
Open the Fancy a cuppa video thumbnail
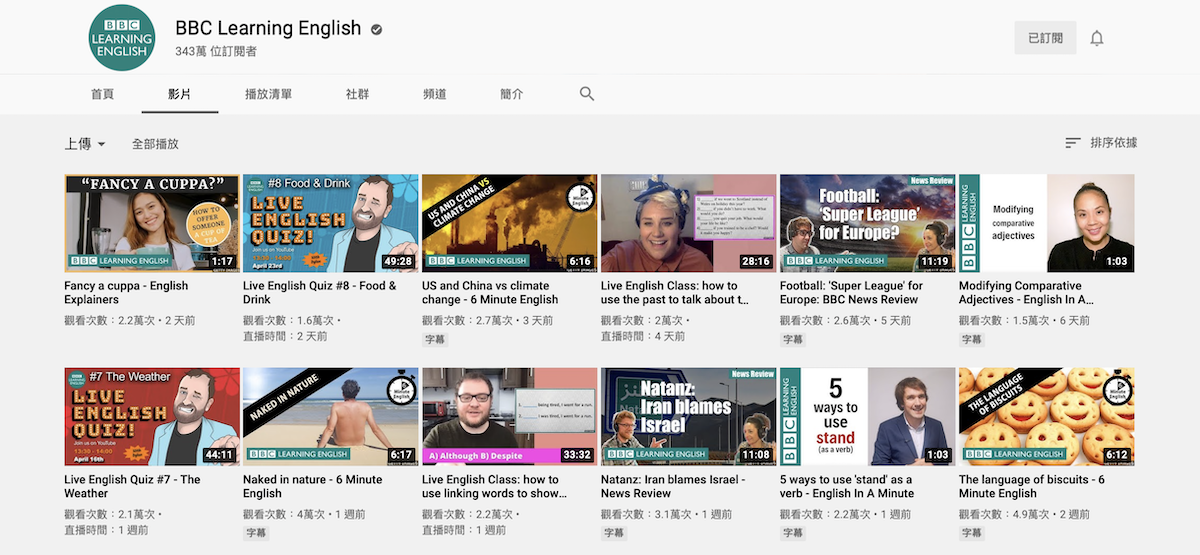pos(152,223)
